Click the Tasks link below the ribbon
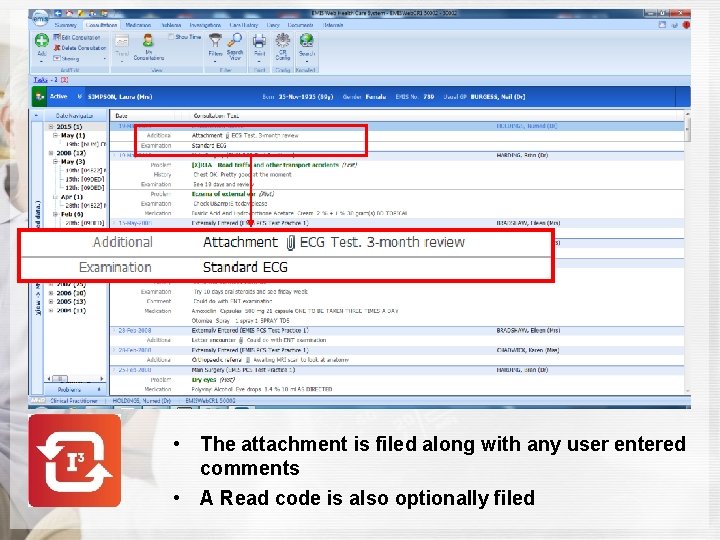 point(40,80)
